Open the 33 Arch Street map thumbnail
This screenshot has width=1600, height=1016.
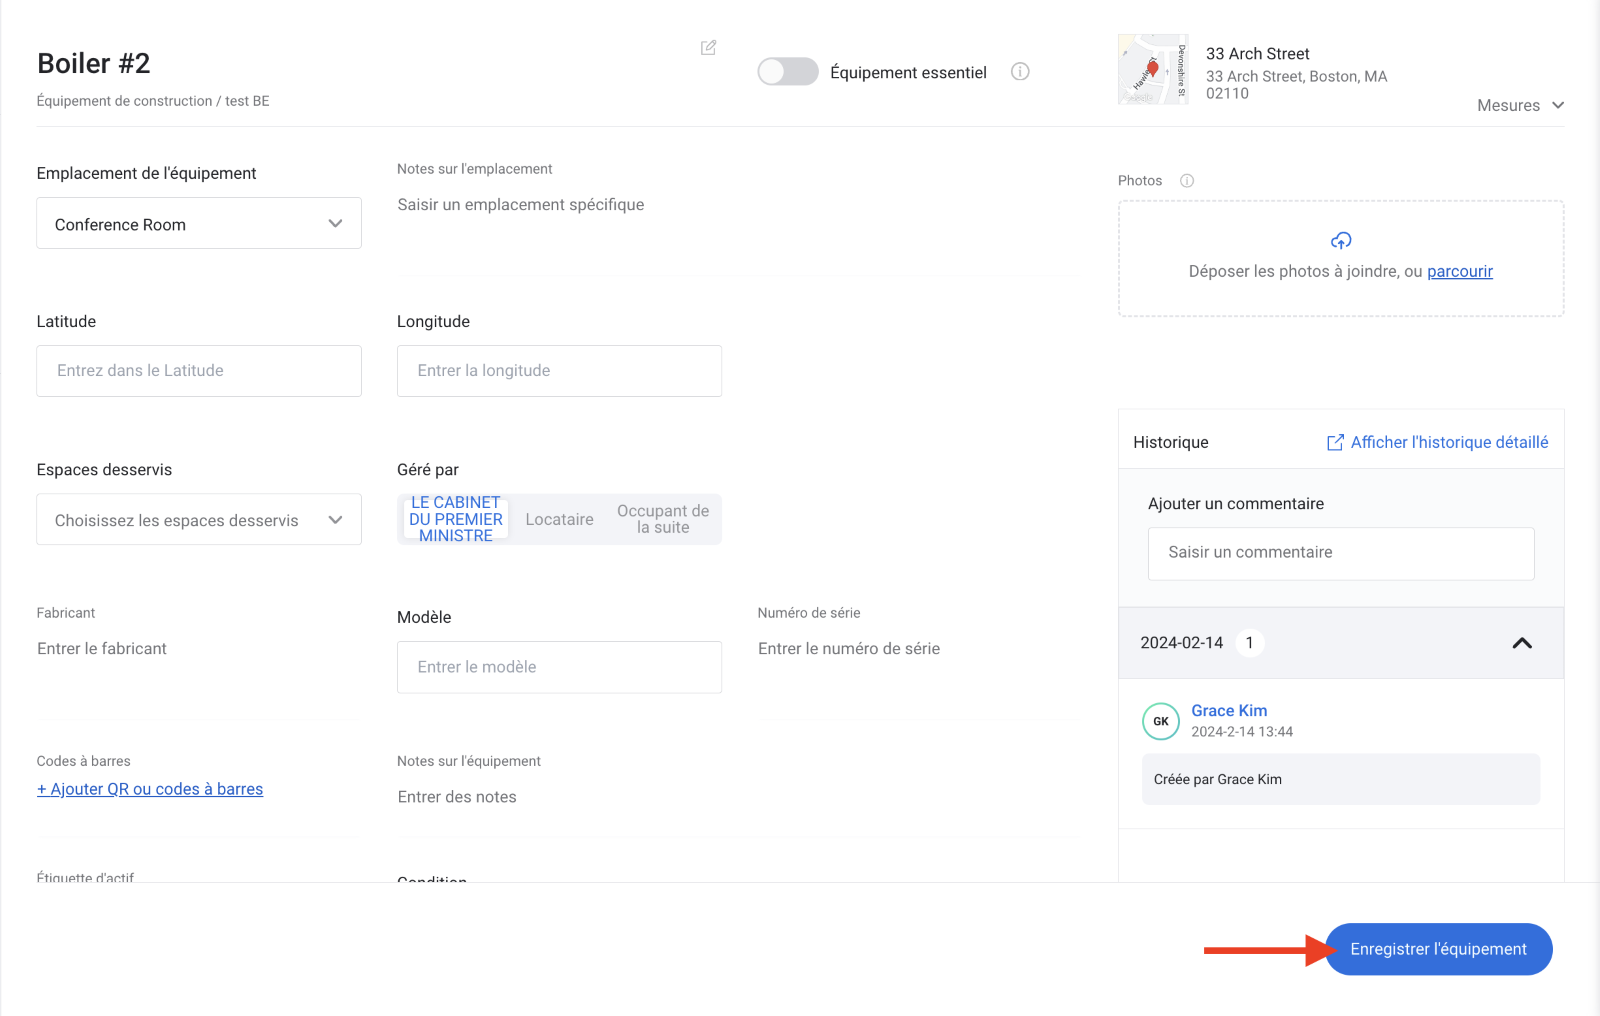[1152, 70]
